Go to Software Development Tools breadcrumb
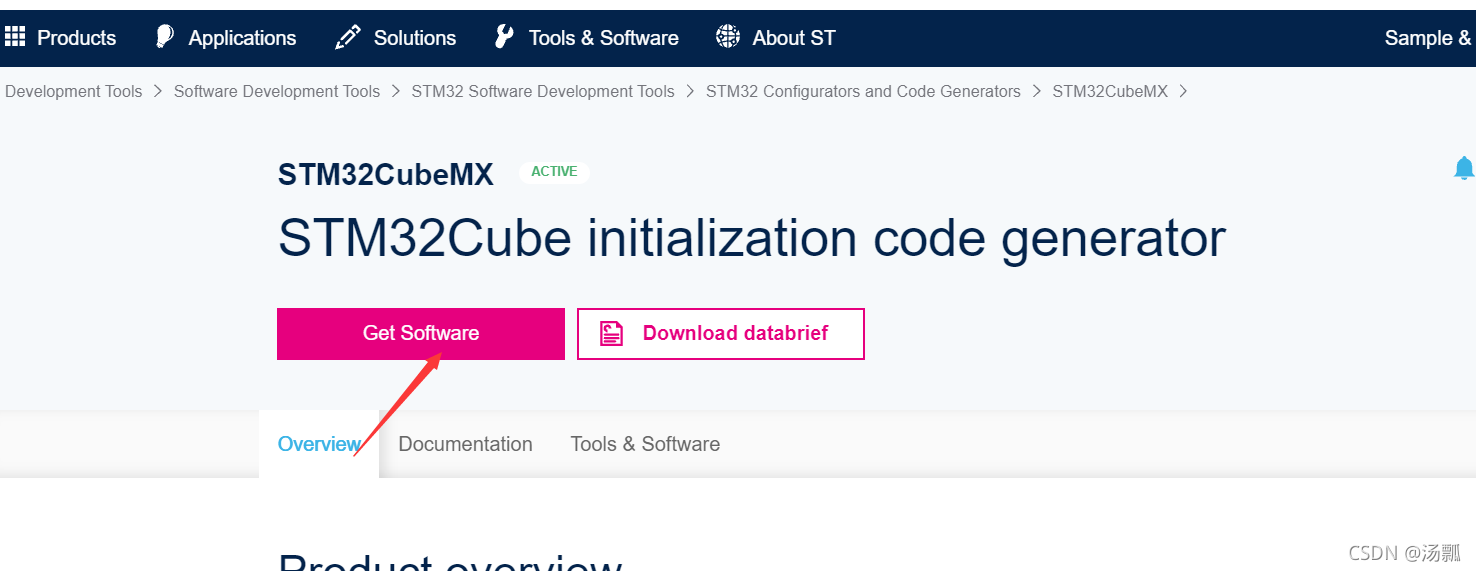The width and height of the screenshot is (1476, 571). pos(277,91)
